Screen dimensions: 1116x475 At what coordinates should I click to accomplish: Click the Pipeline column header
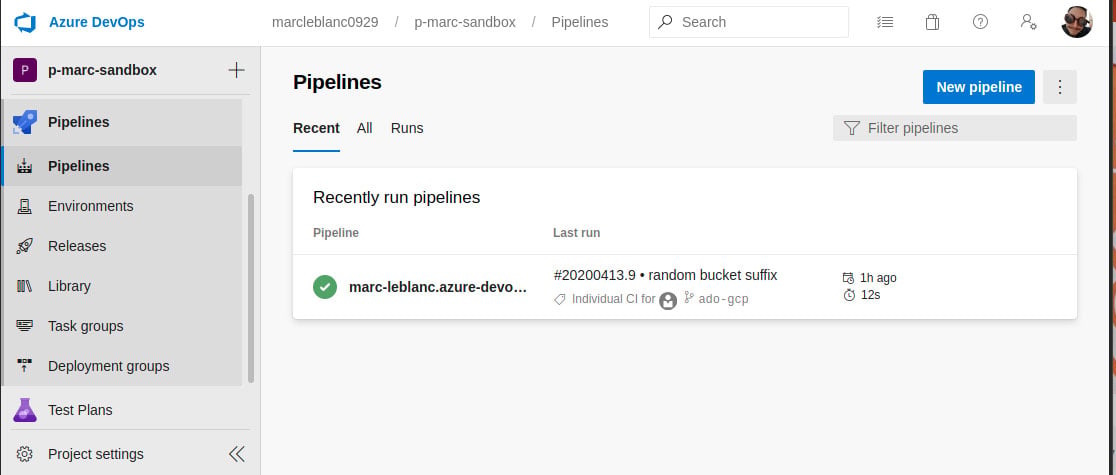point(336,233)
